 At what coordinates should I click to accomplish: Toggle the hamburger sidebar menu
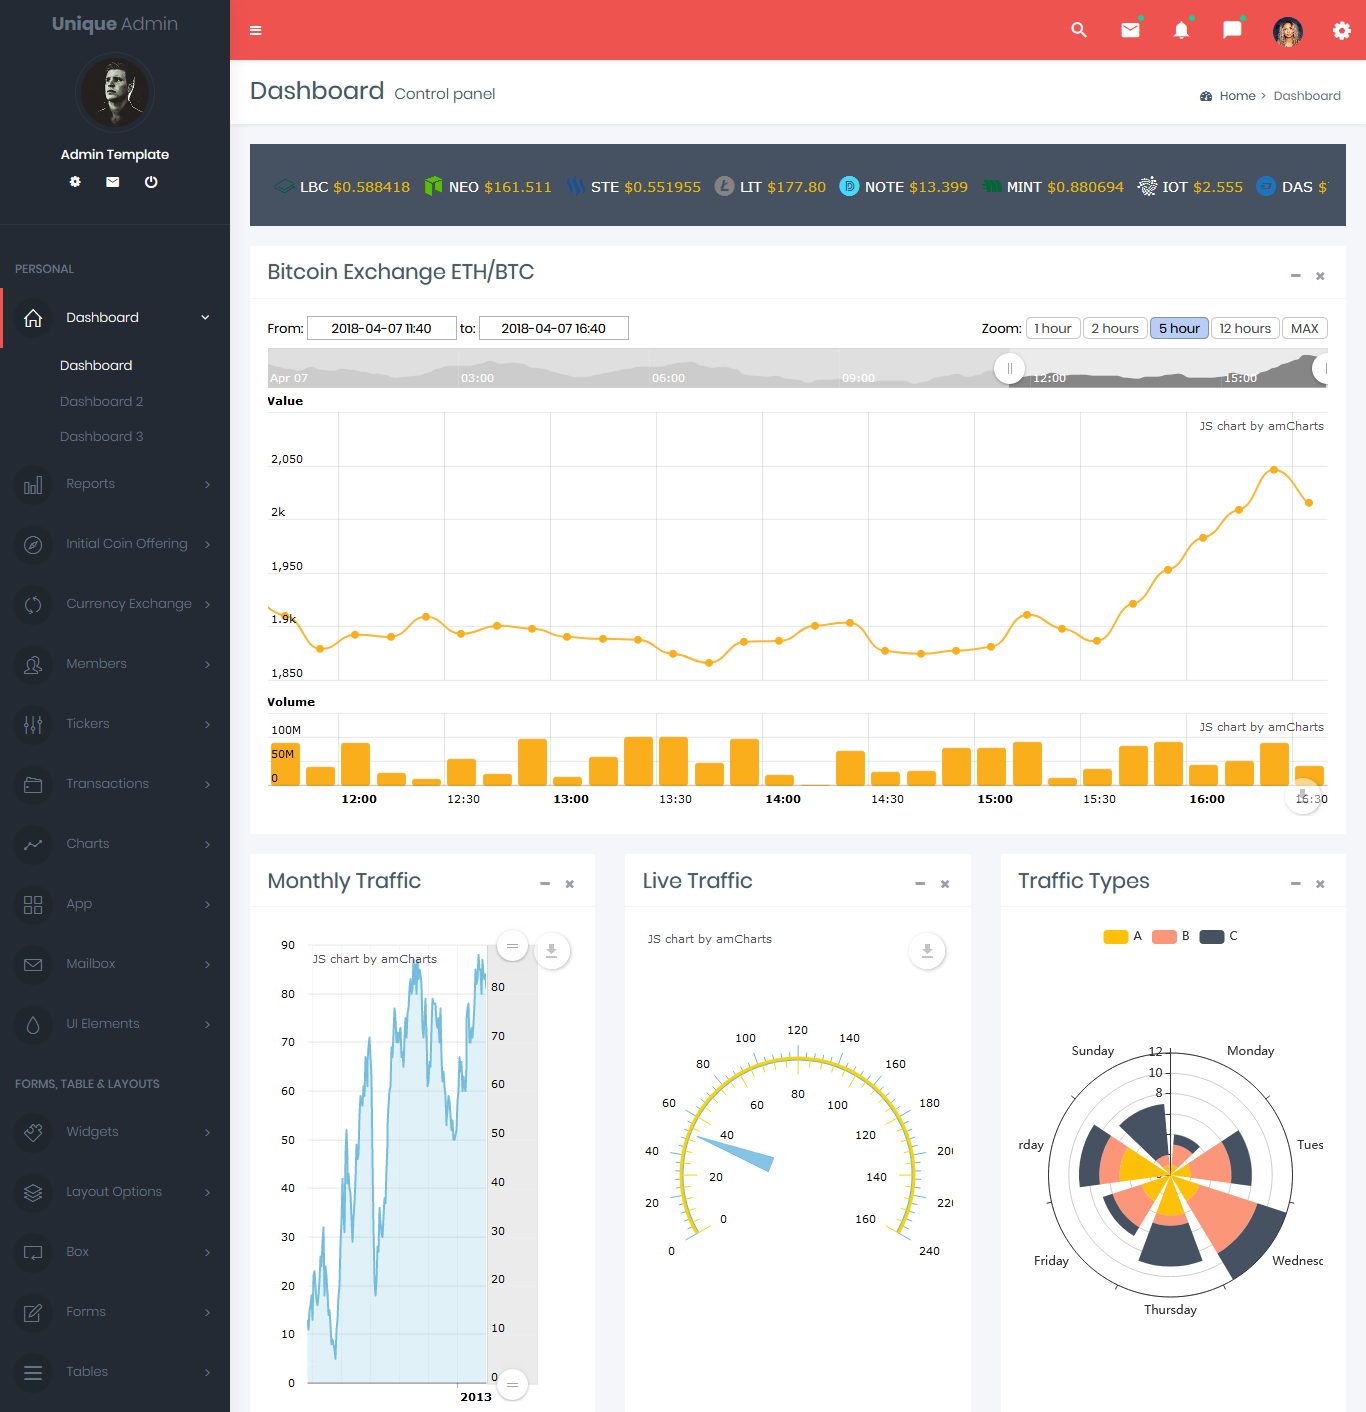pyautogui.click(x=255, y=30)
